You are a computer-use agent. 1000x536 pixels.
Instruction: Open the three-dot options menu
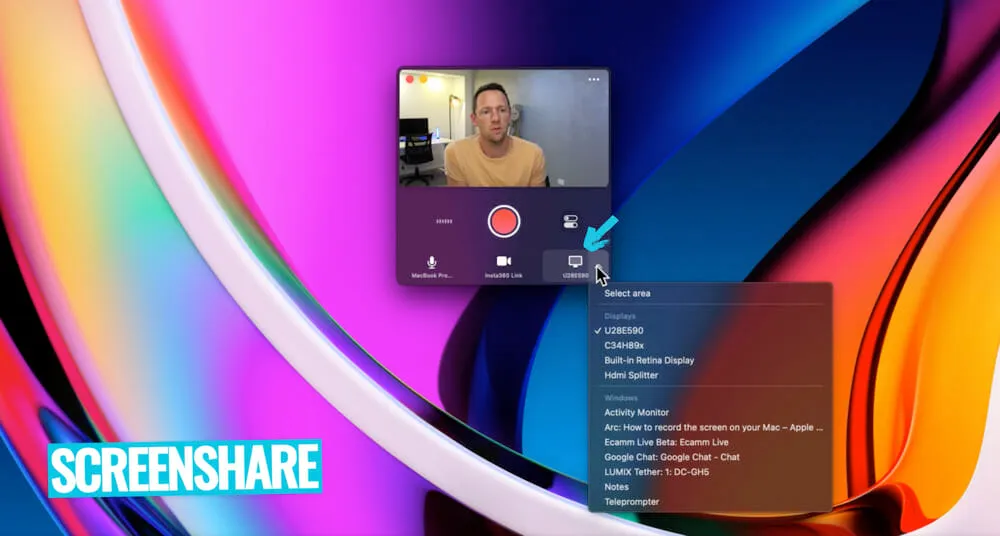(594, 79)
